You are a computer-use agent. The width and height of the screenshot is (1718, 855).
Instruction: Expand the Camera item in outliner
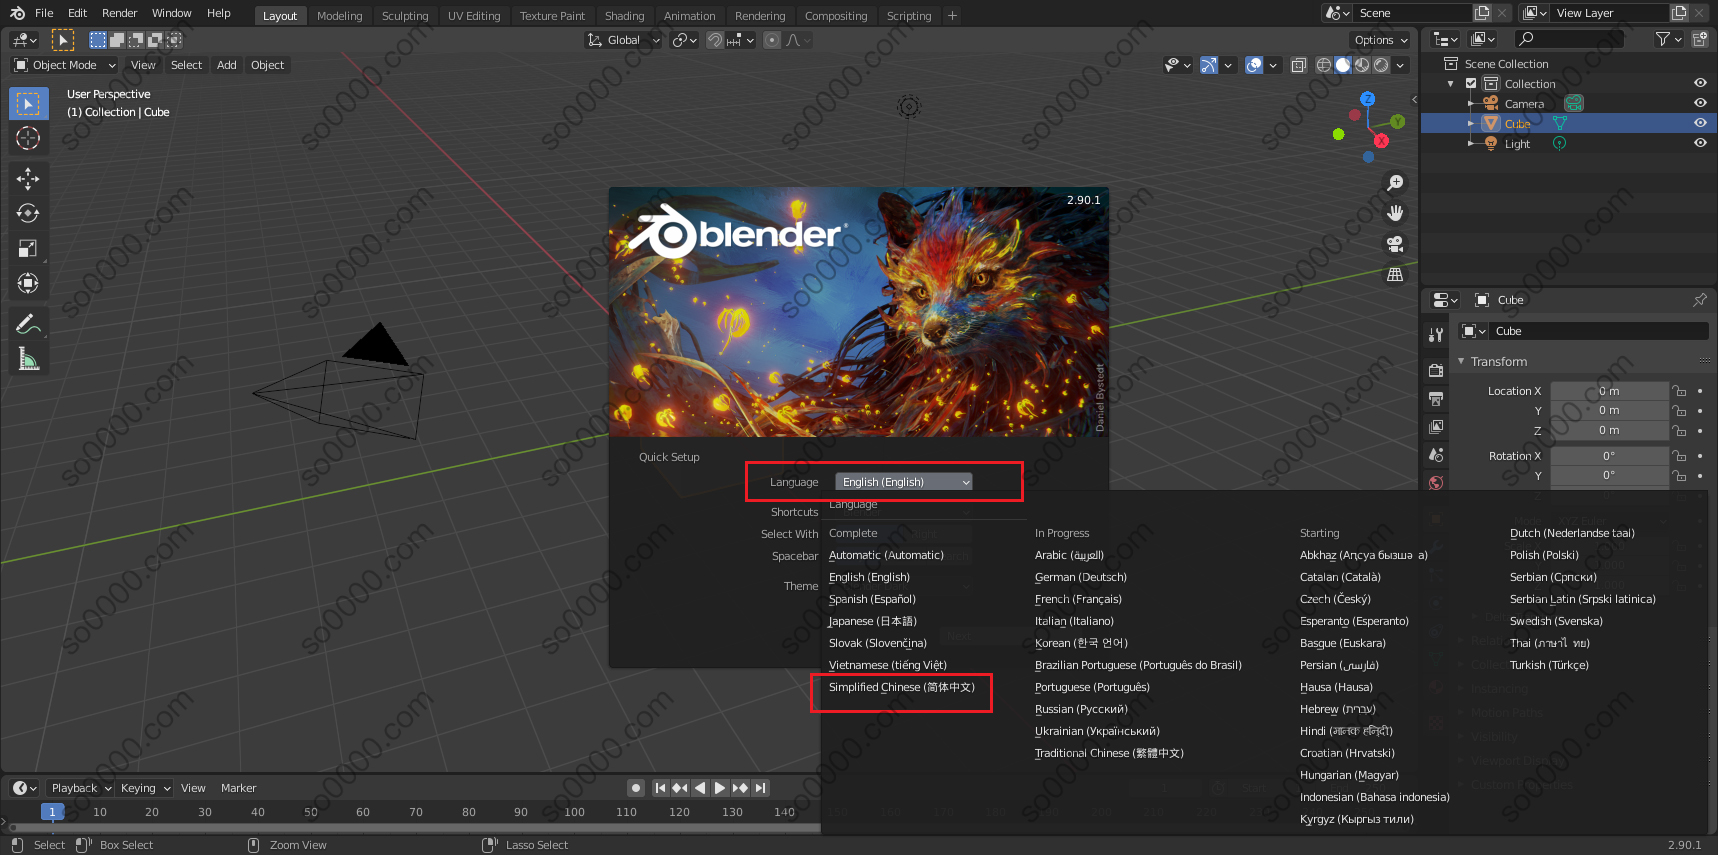pyautogui.click(x=1471, y=103)
